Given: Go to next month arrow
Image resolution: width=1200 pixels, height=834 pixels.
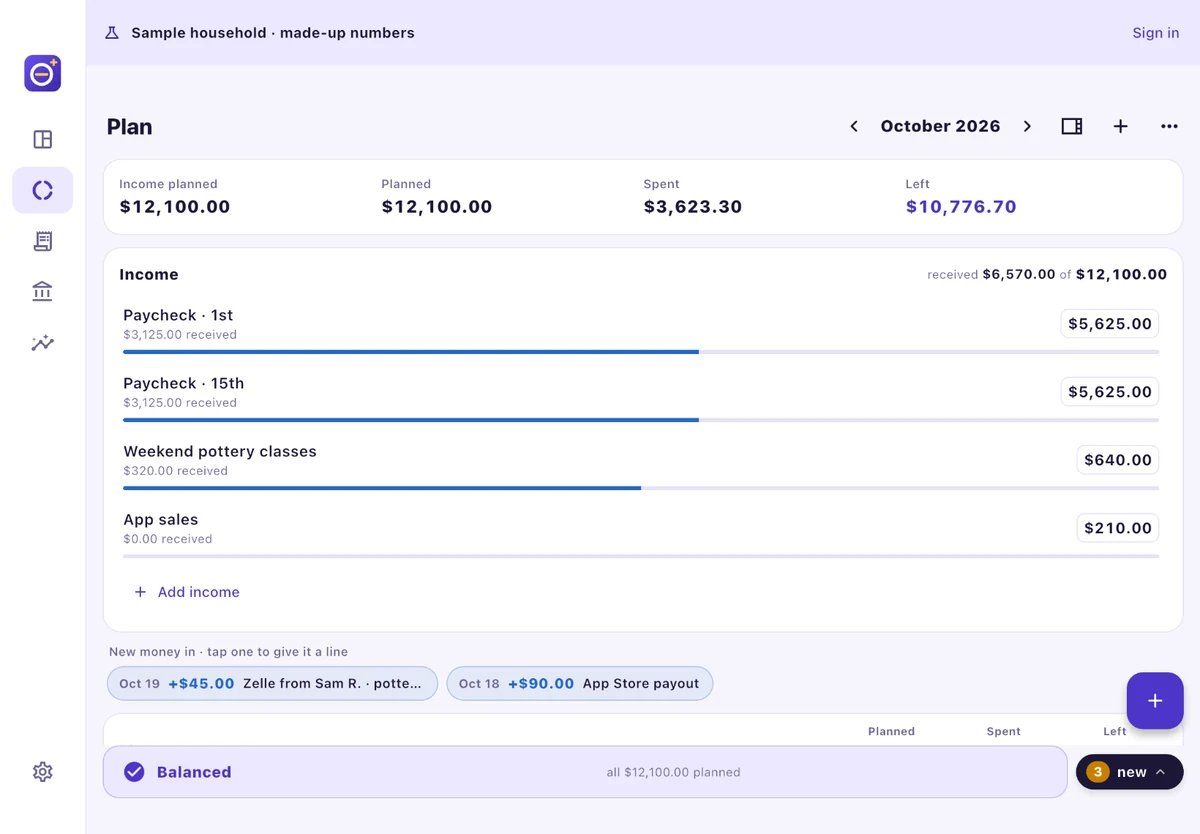Looking at the screenshot, I should (1027, 126).
